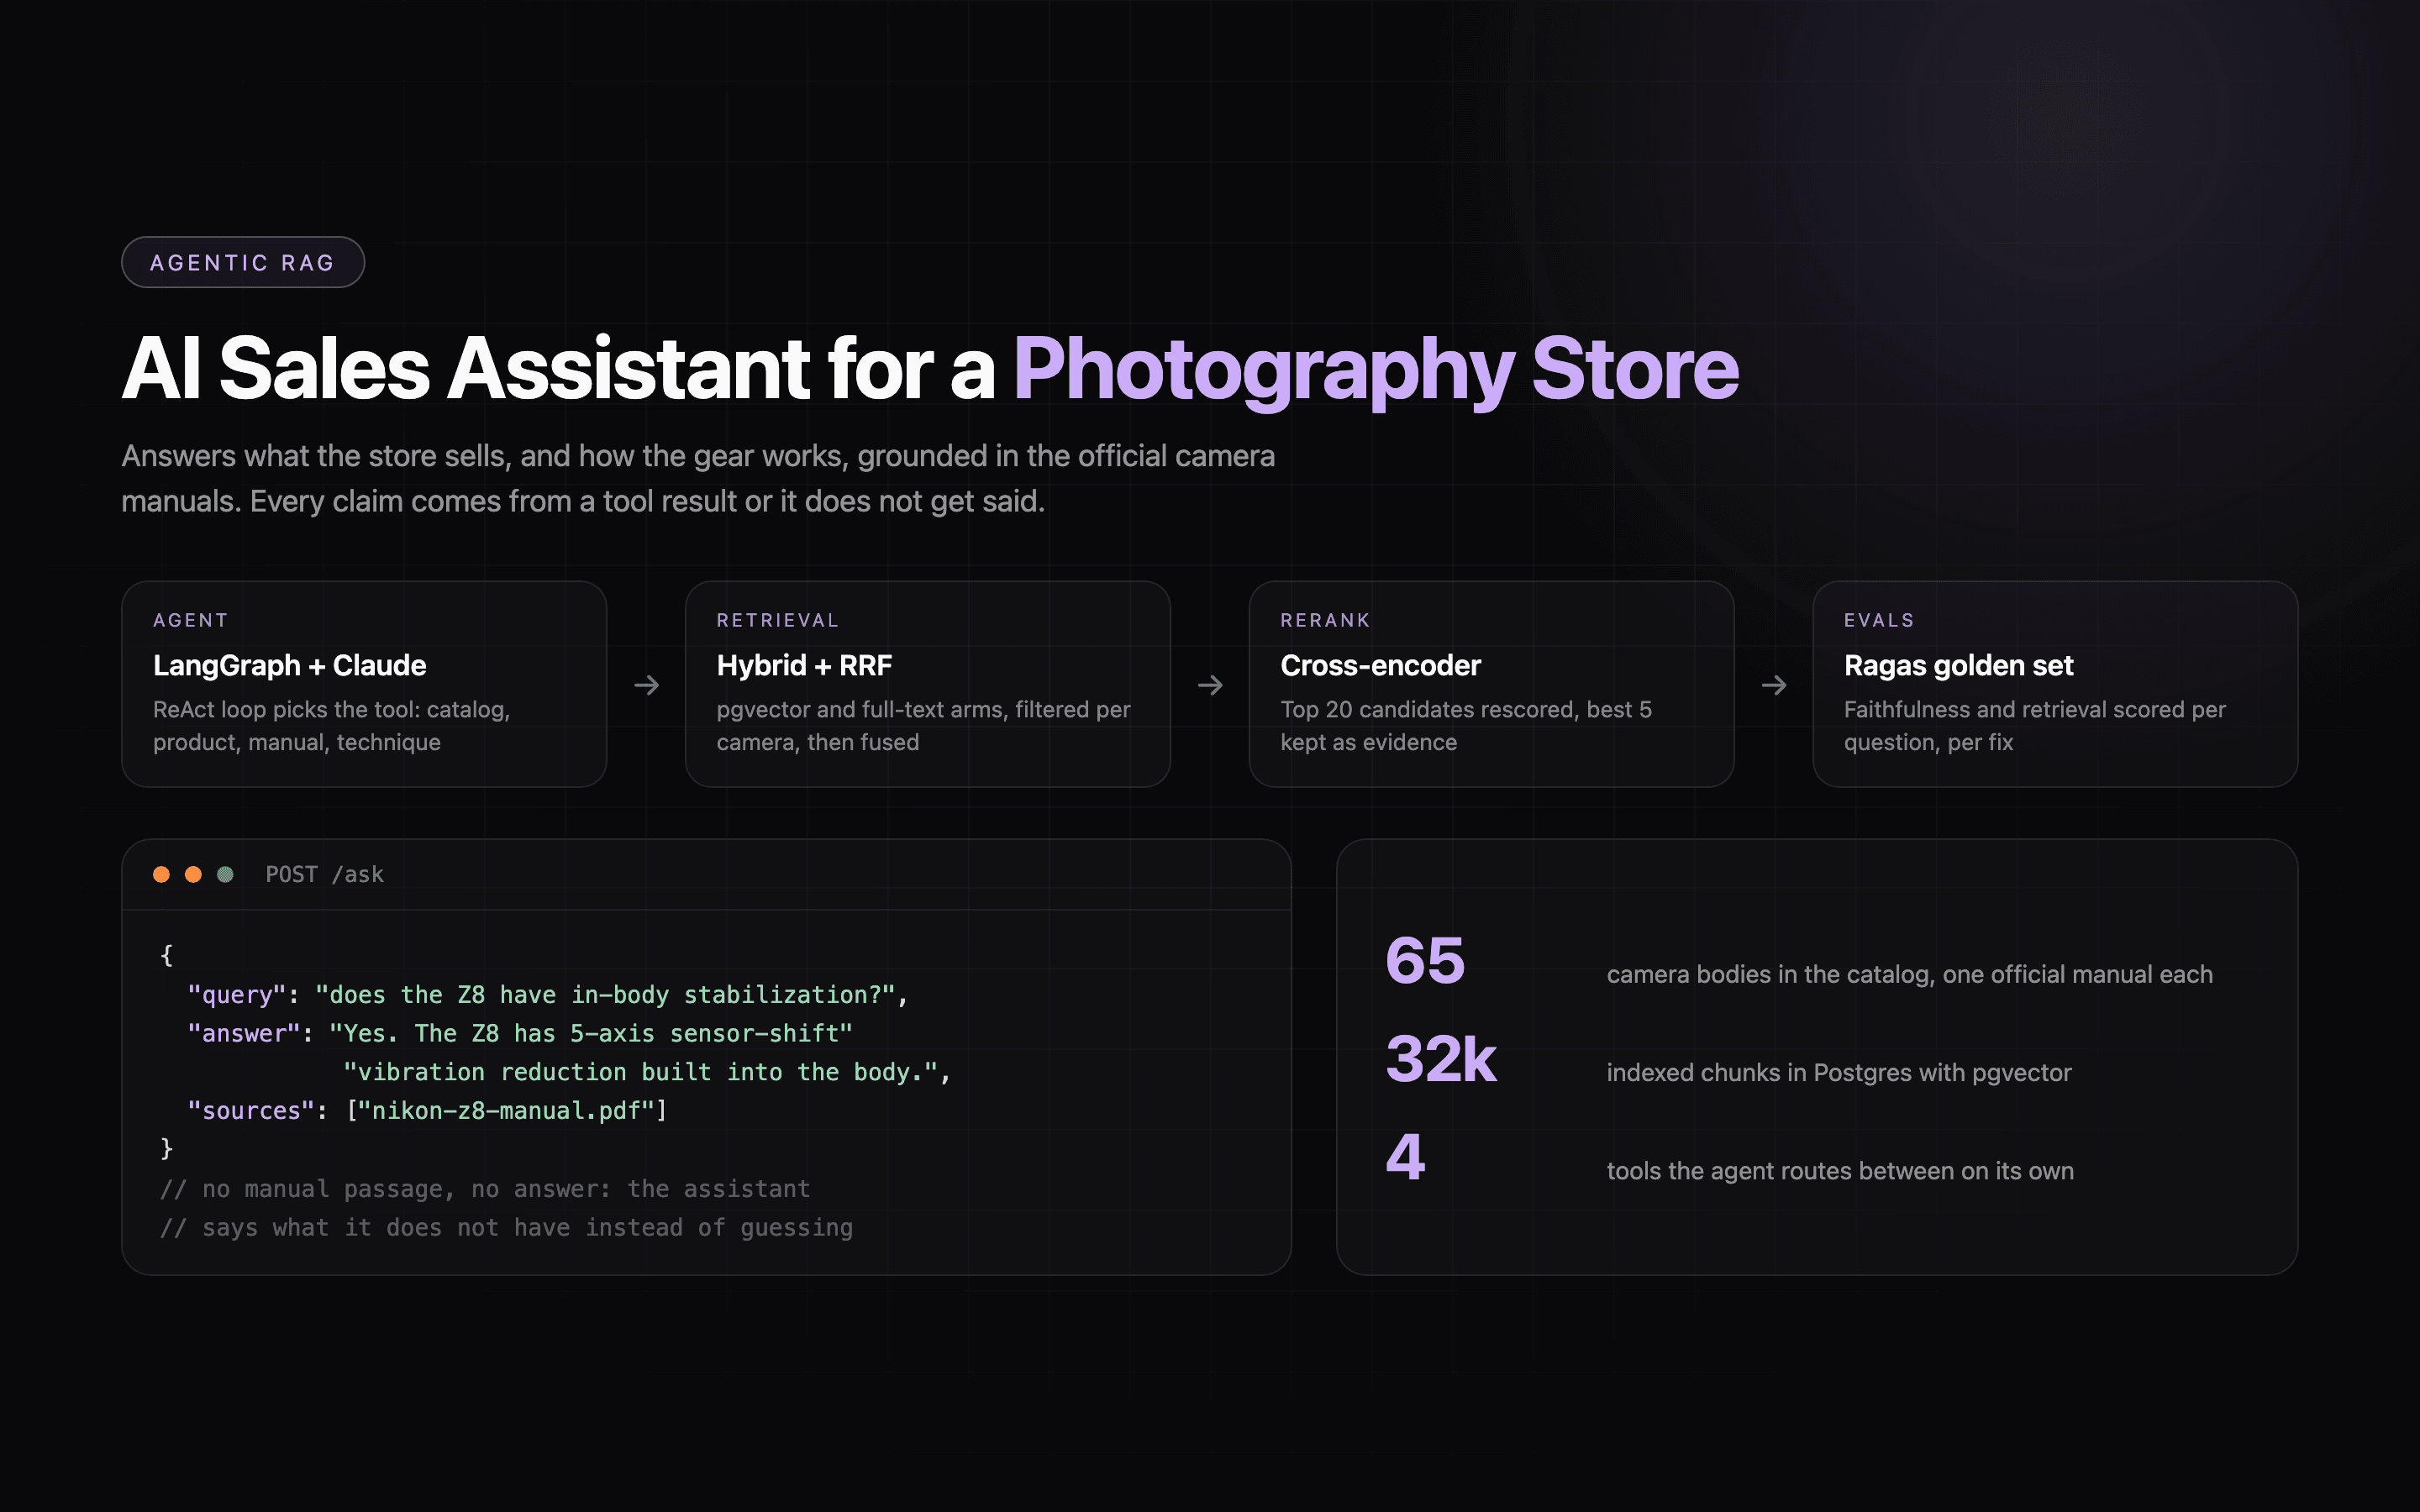Click 'camera bodies in the catalog' description

pos(1909,974)
